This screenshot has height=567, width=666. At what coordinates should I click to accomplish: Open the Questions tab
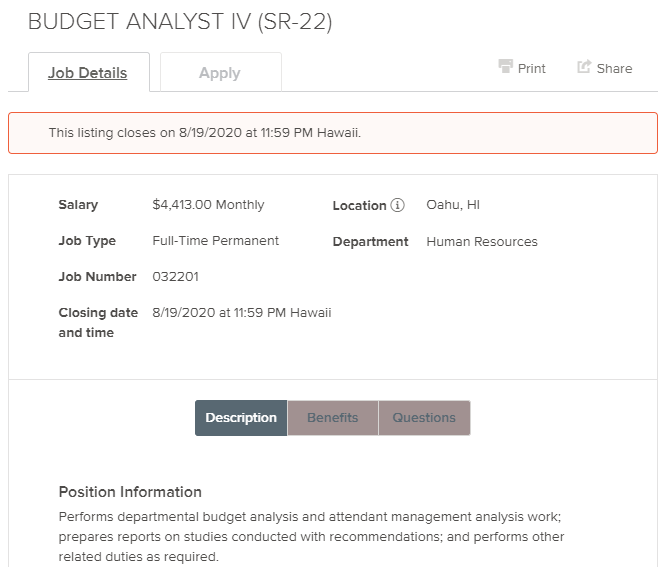424,418
